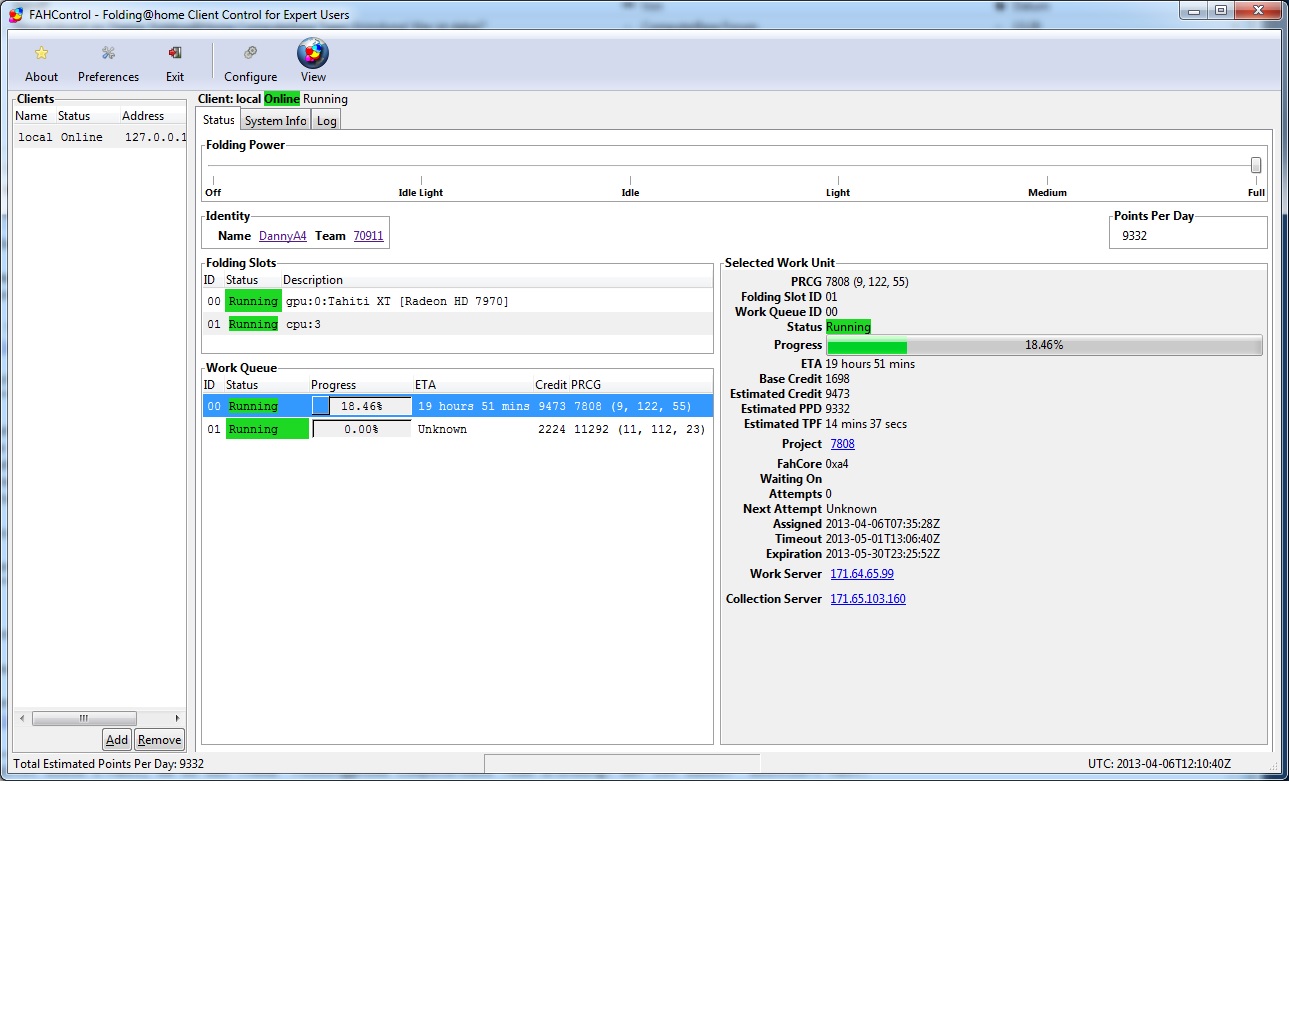The image size is (1289, 1024).
Task: Select folding slot 00 Tahiti XT GPU
Action: tap(457, 301)
